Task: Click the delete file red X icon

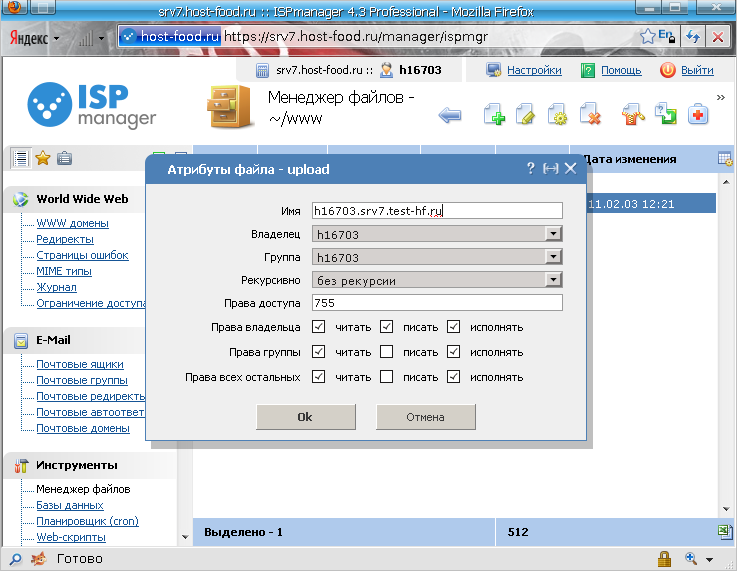Action: pyautogui.click(x=590, y=116)
